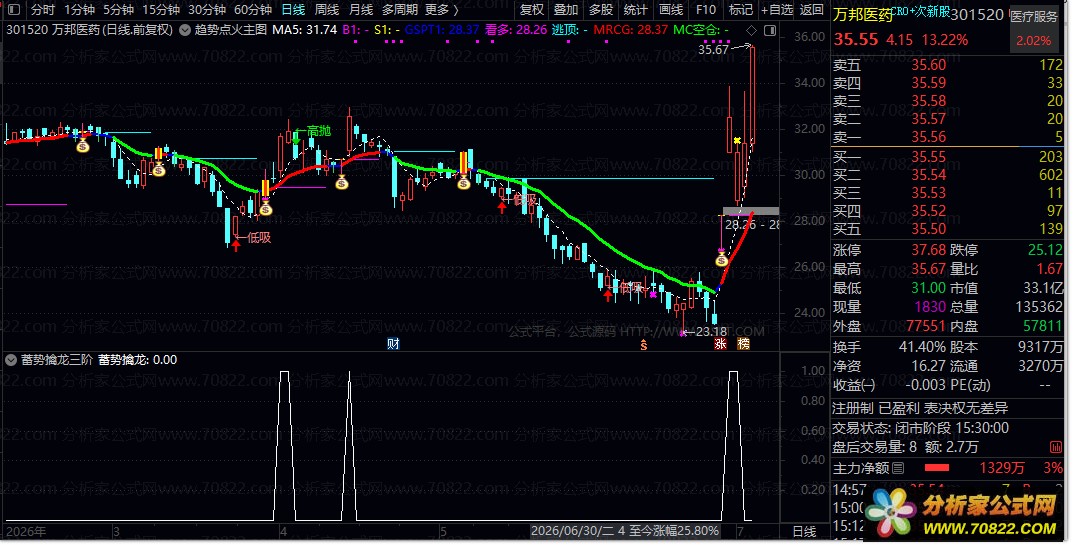Click the orange S marker under the chart

pos(643,345)
